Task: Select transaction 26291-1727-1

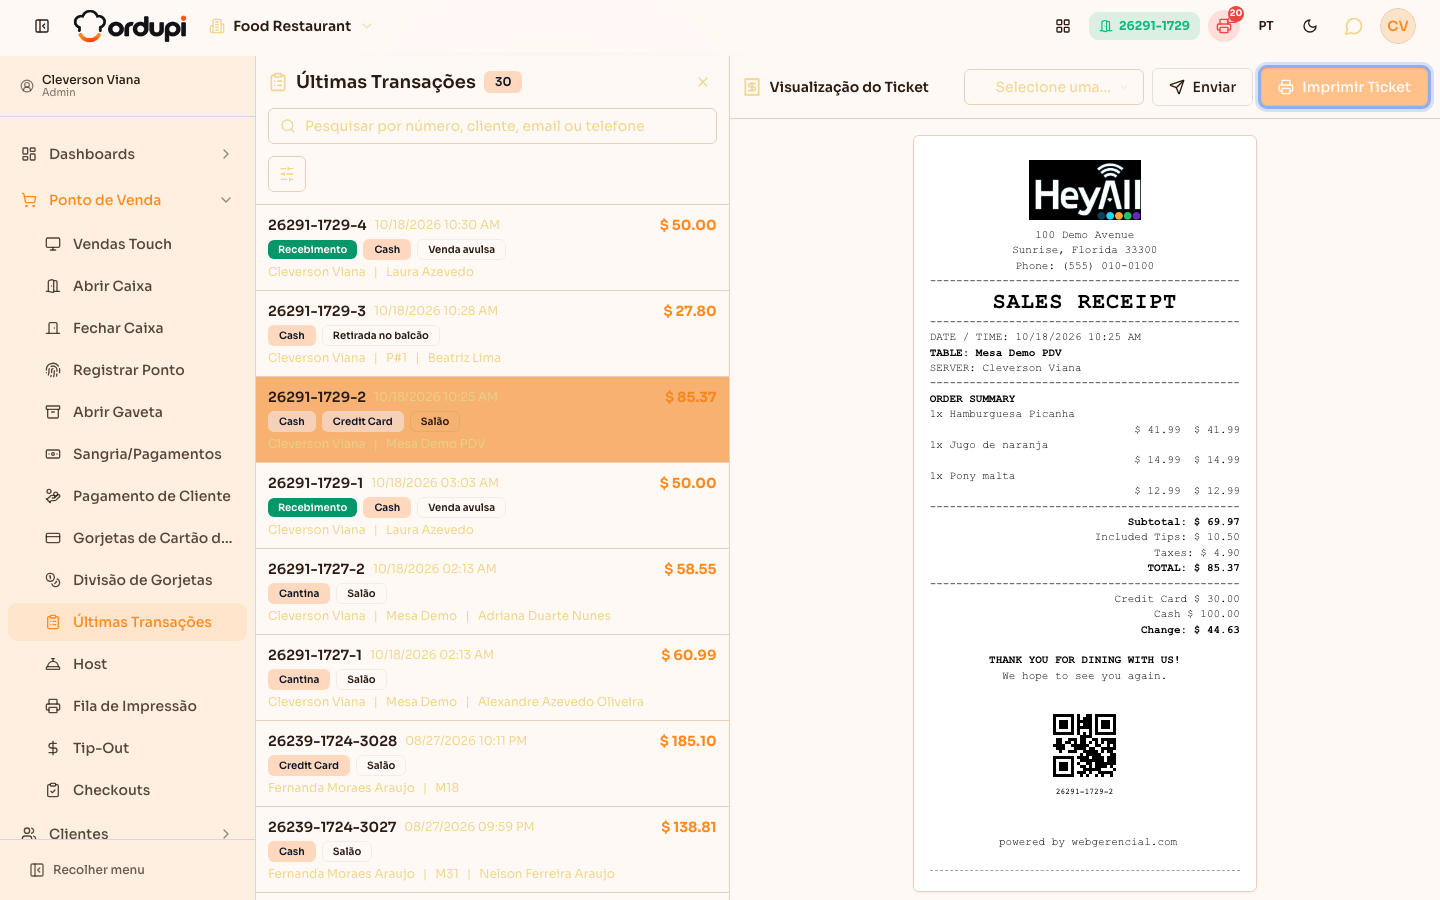Action: coord(492,678)
